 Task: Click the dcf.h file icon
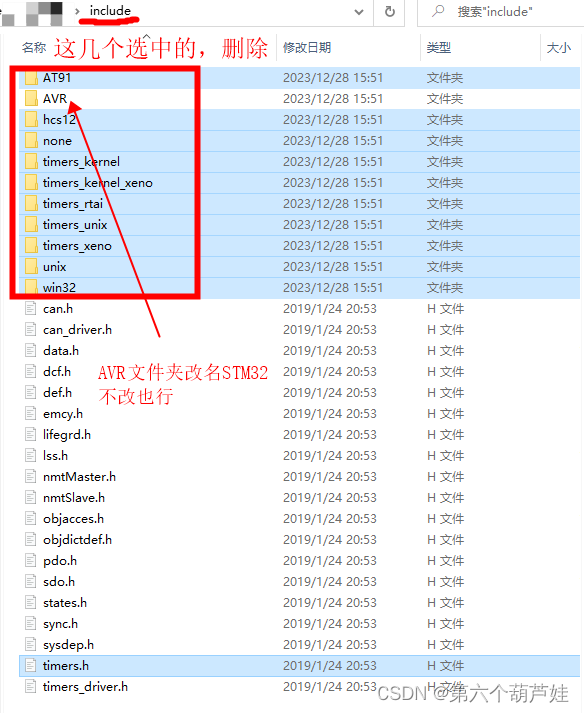click(x=30, y=372)
